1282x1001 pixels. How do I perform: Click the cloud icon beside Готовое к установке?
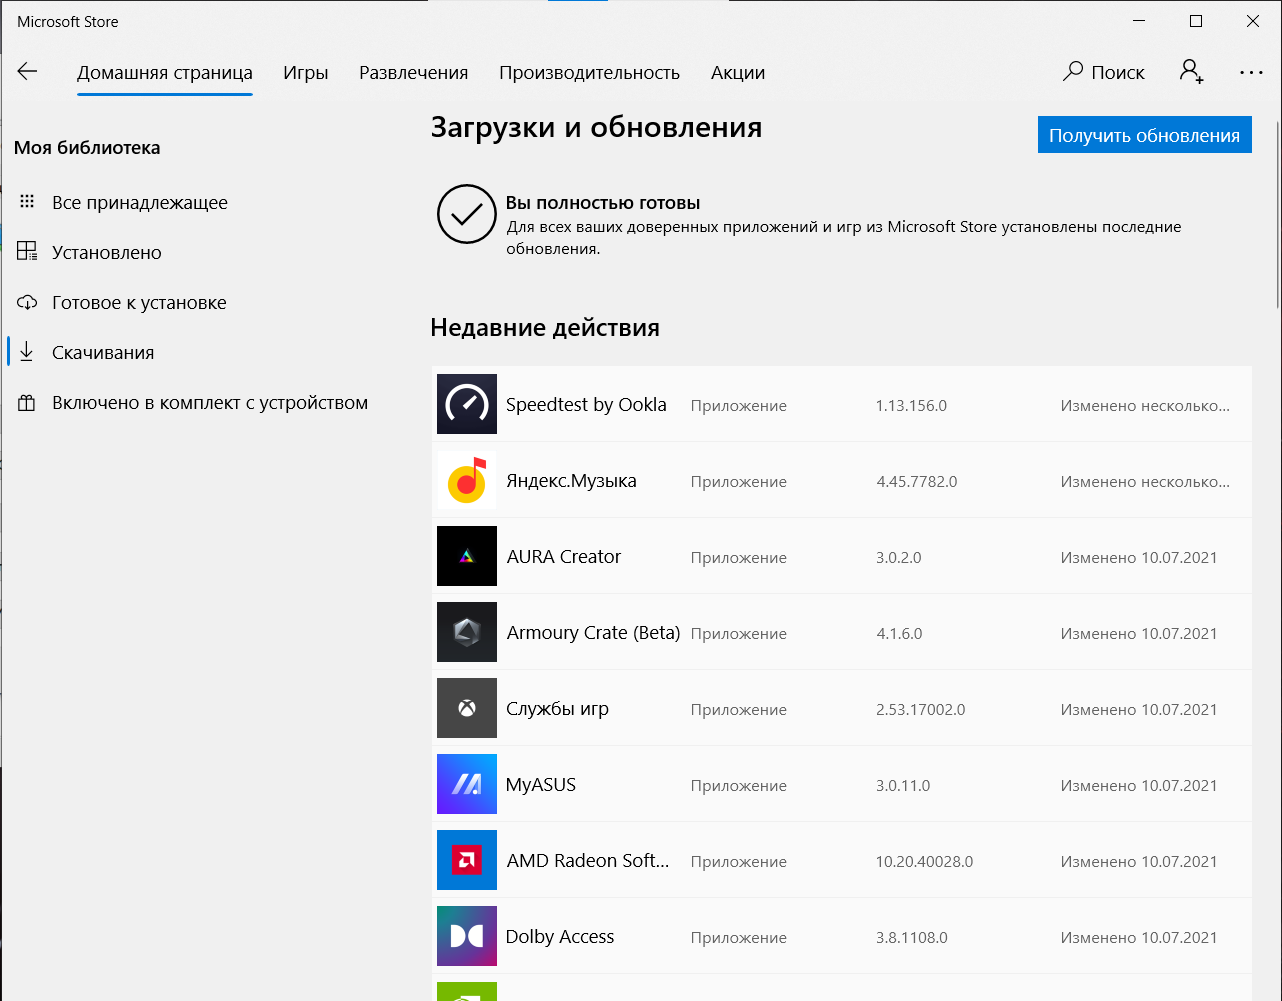(27, 302)
